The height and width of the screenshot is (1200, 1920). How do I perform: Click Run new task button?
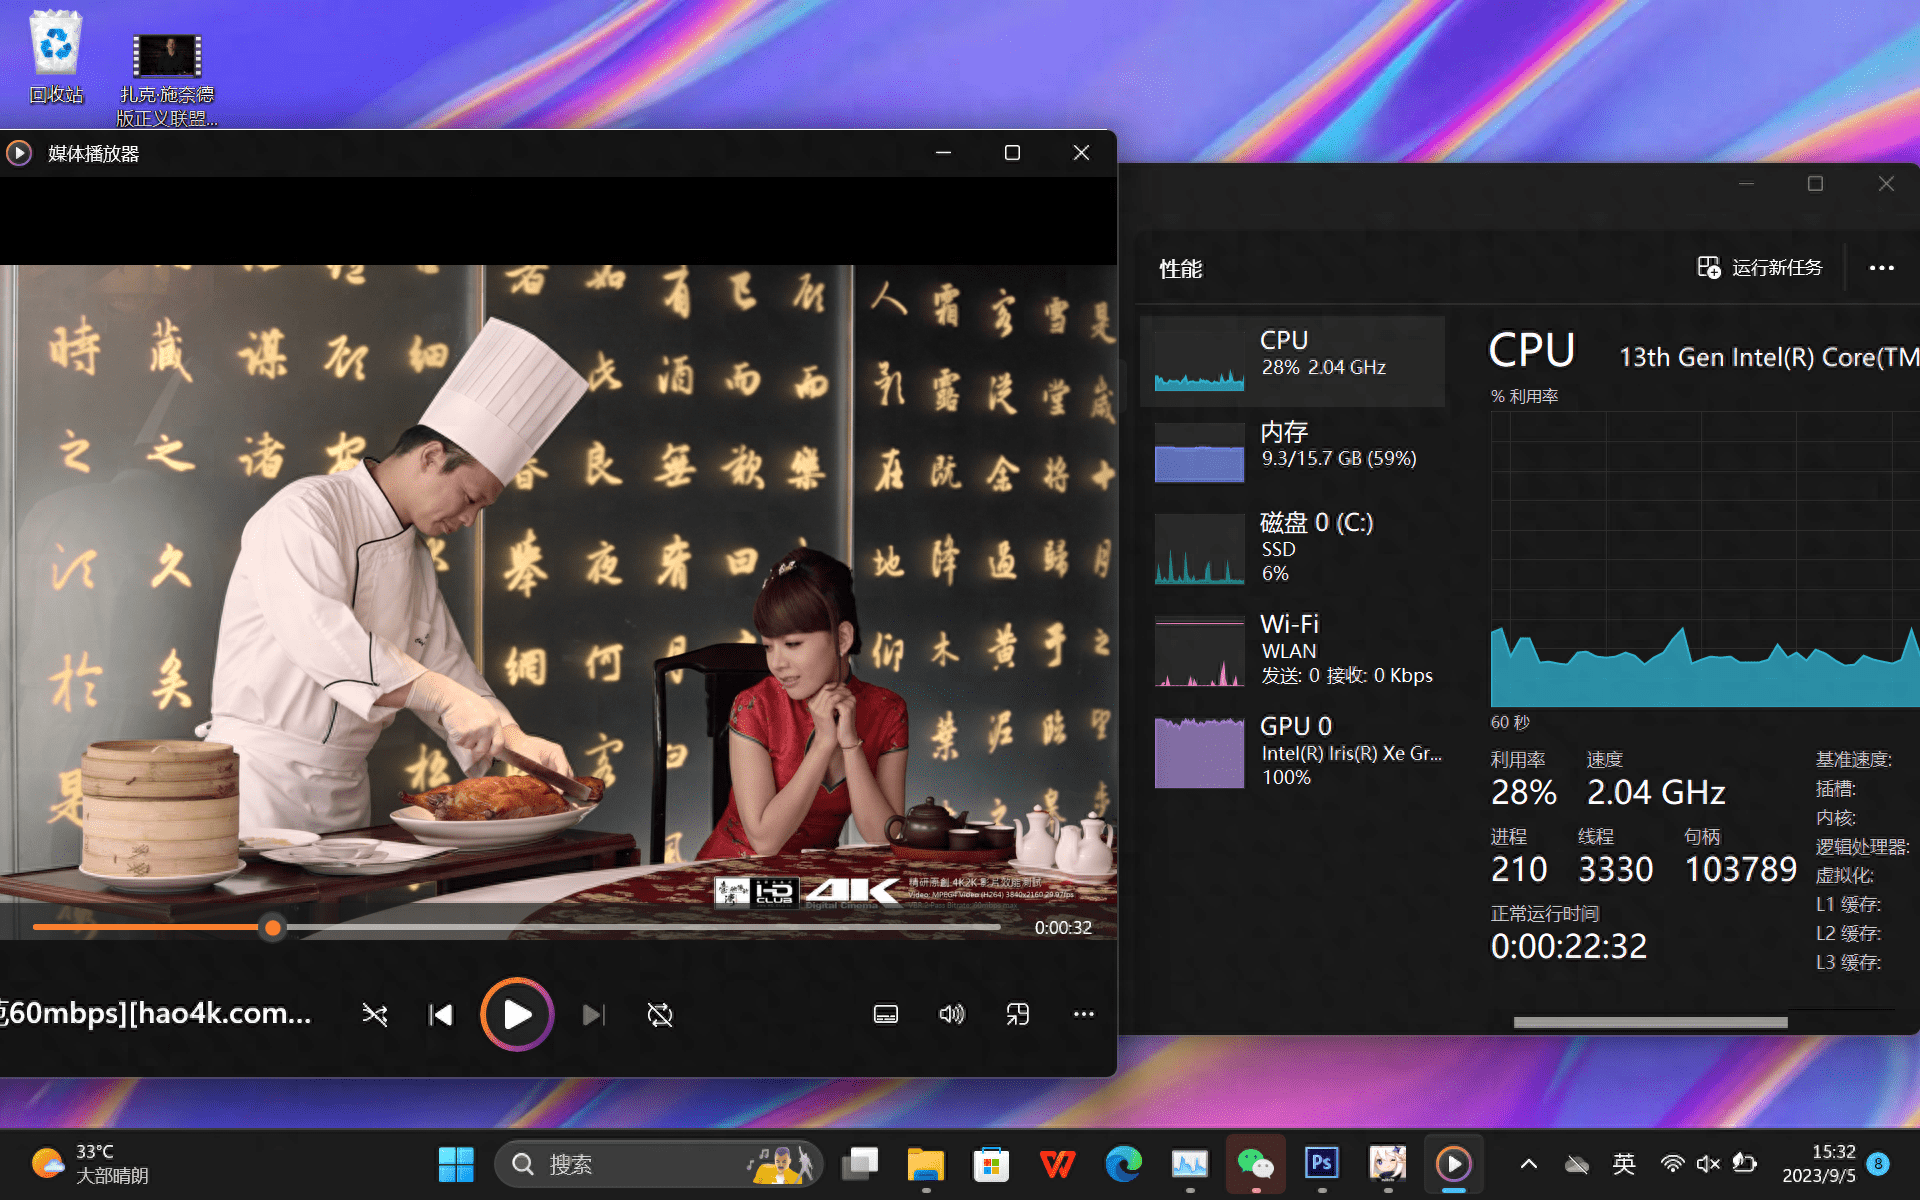[x=1760, y=268]
